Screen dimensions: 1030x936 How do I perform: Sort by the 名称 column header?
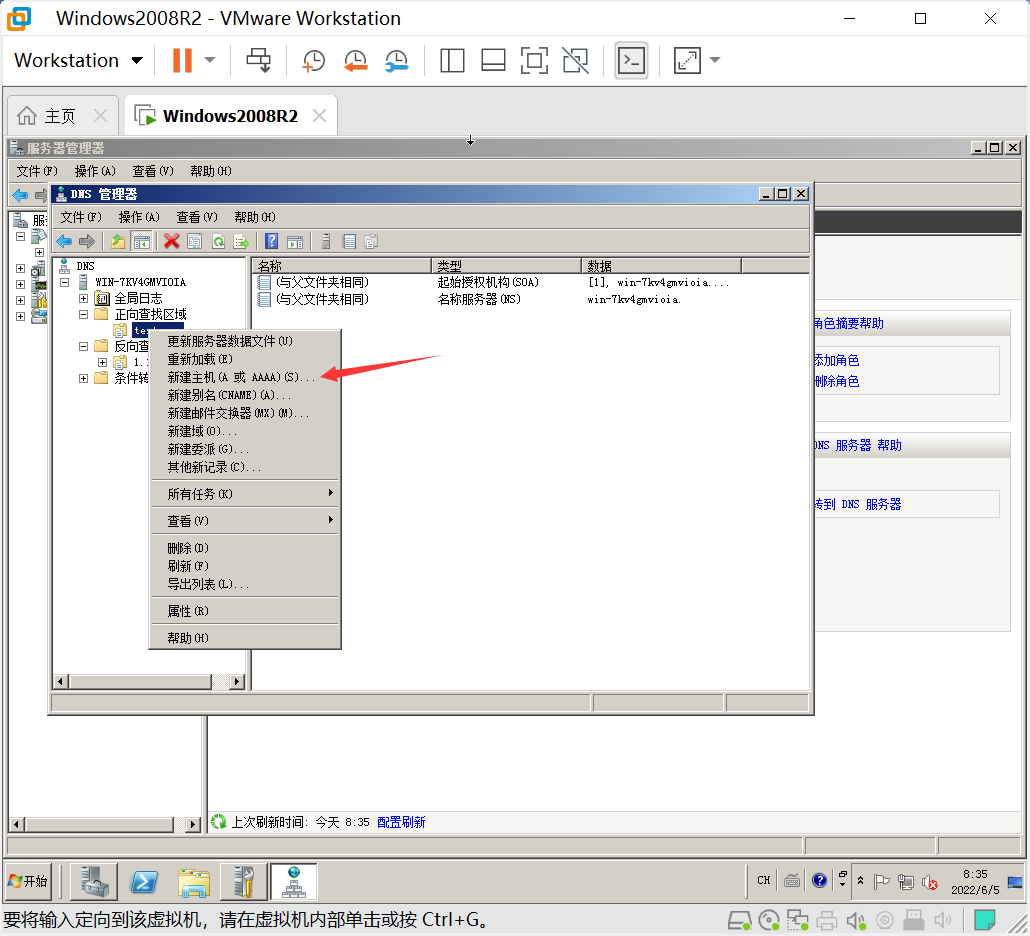tap(342, 266)
